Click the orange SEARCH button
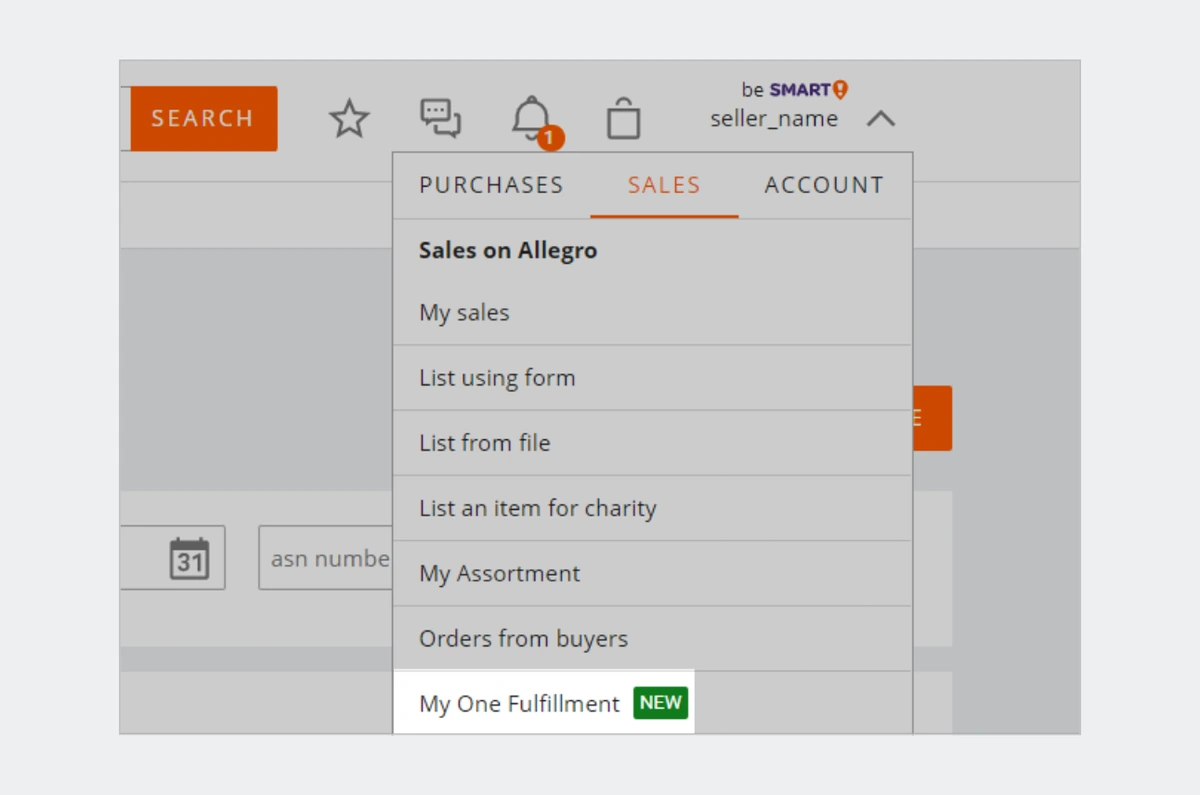 click(203, 118)
